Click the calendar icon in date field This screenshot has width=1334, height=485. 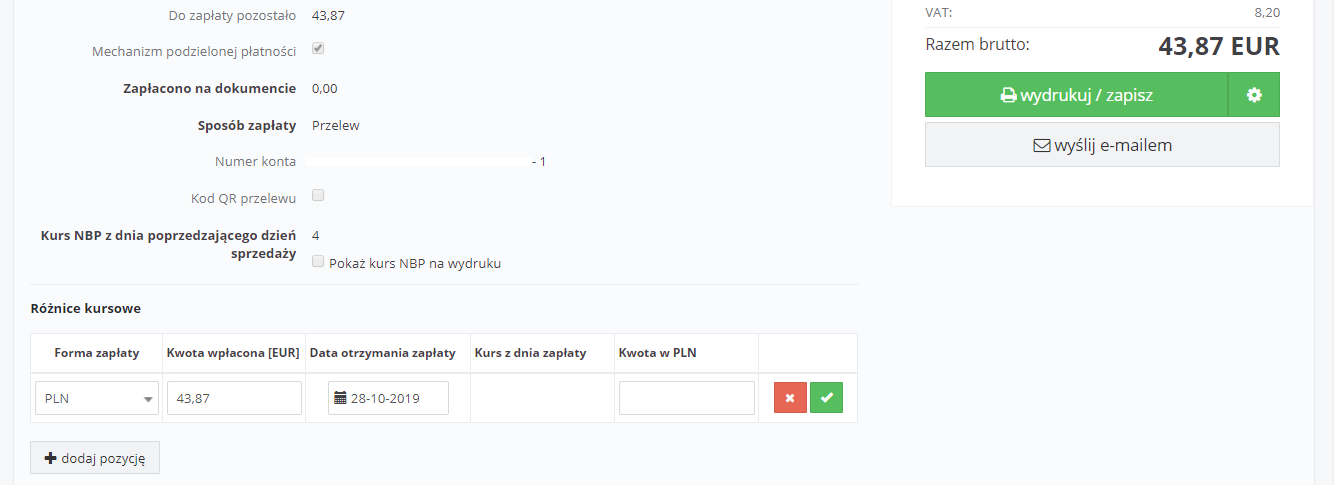point(341,398)
